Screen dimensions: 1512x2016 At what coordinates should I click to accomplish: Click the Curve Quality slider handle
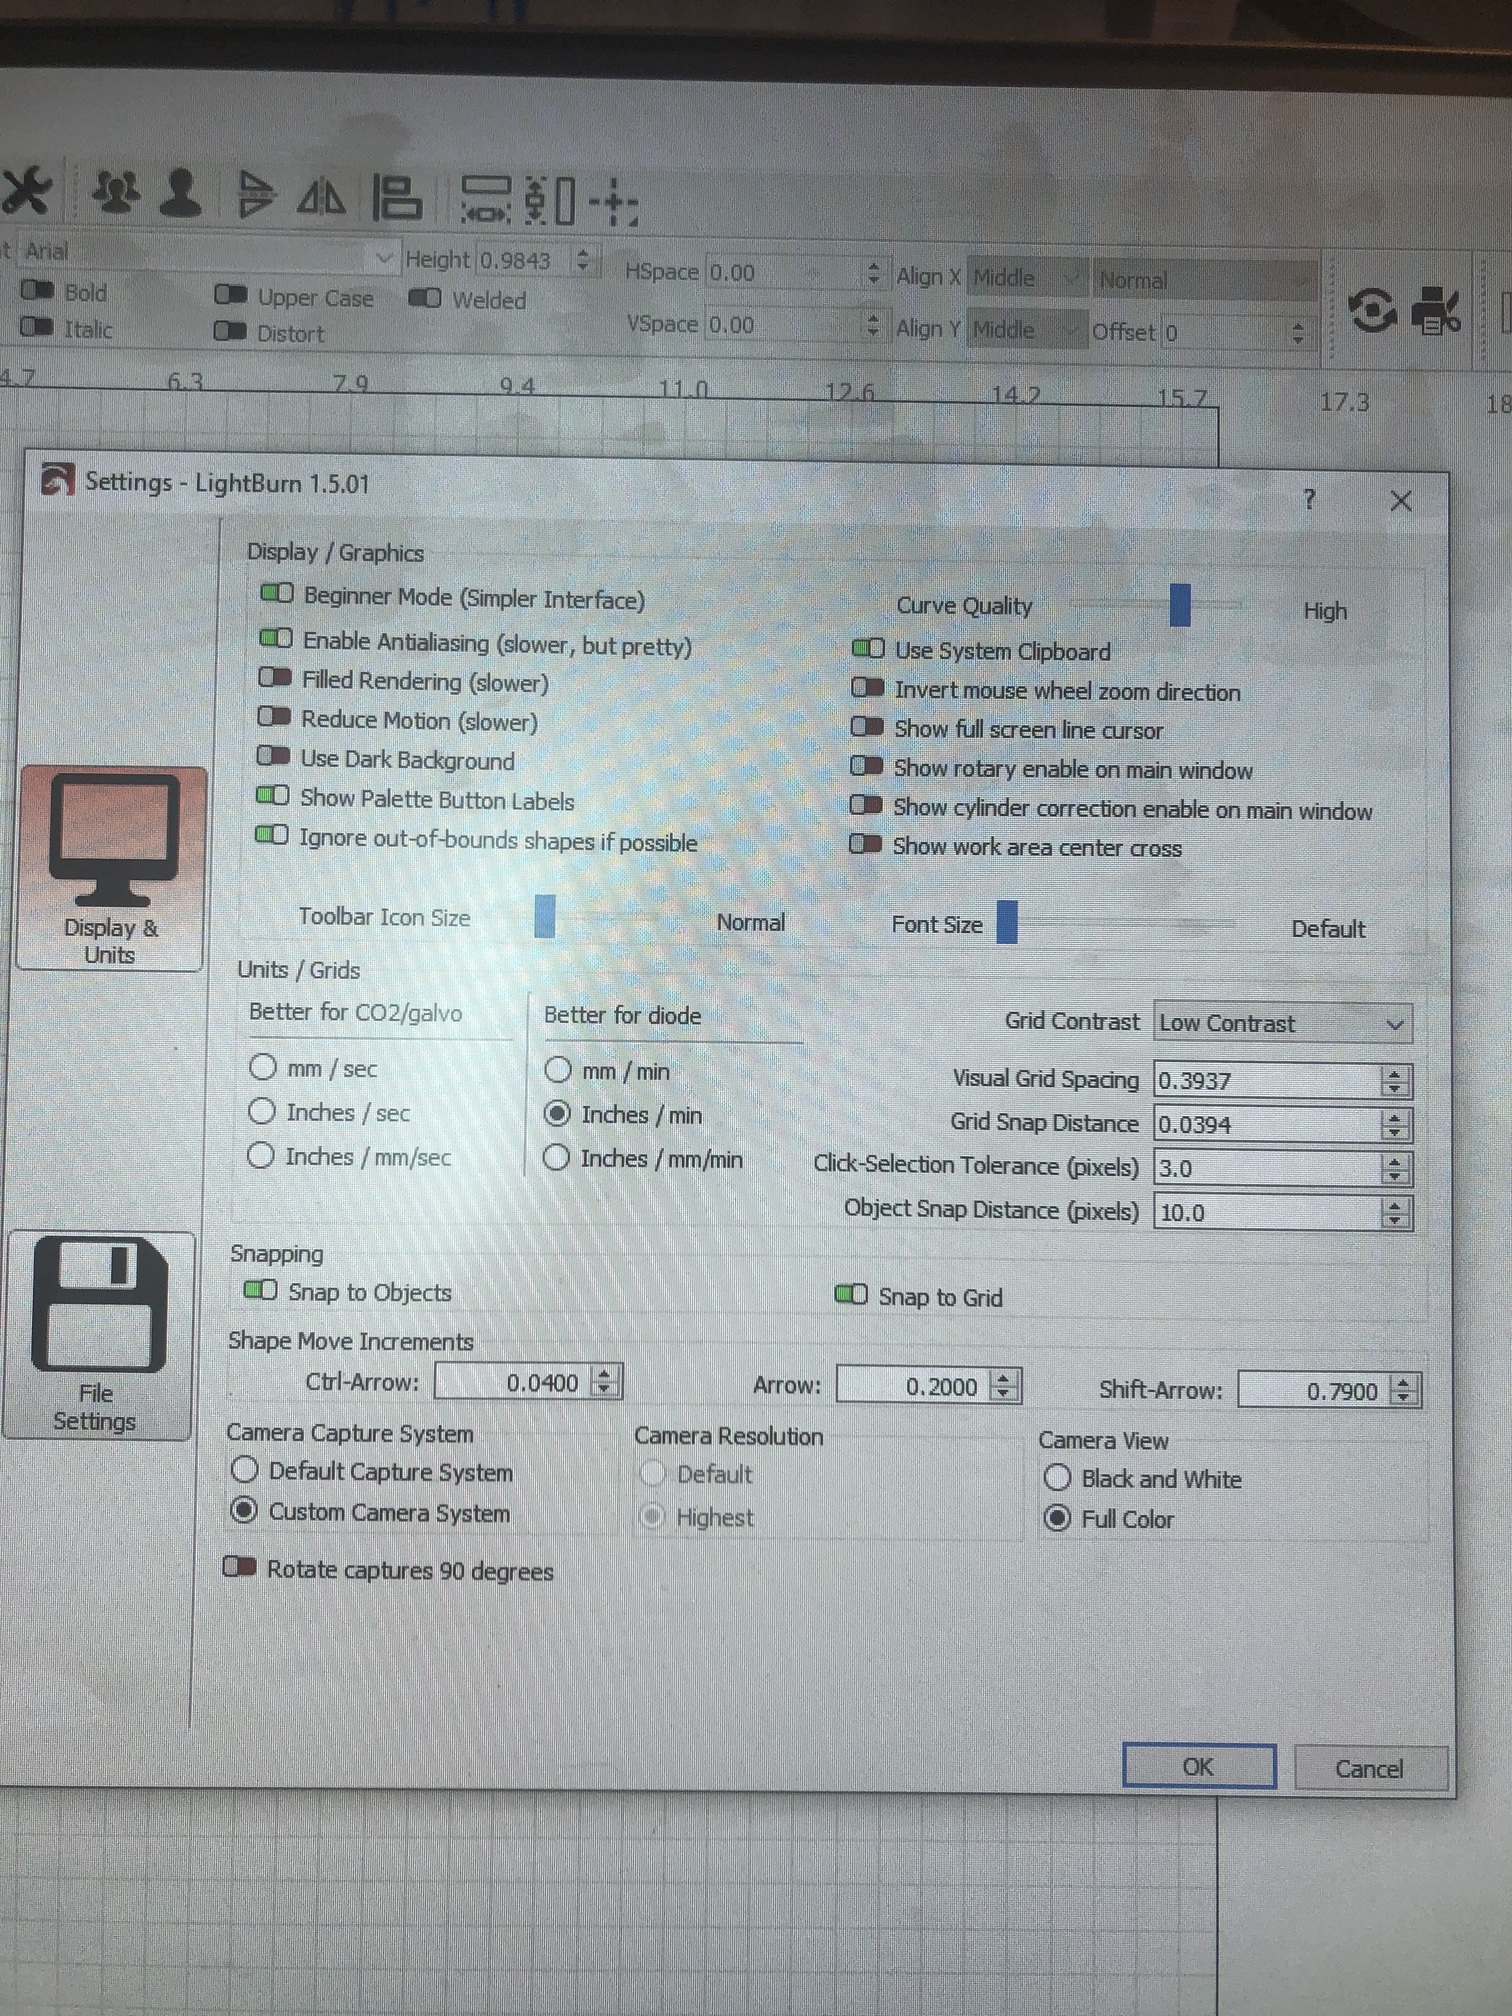click(x=1180, y=605)
